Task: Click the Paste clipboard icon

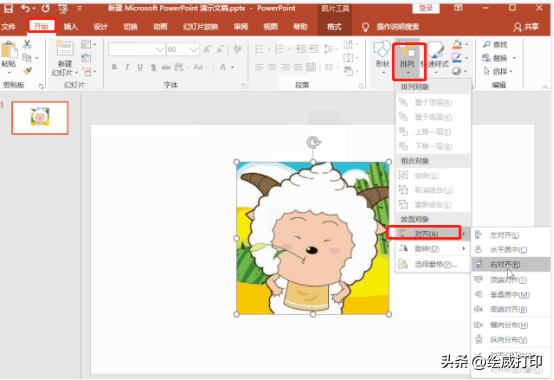Action: click(x=9, y=50)
